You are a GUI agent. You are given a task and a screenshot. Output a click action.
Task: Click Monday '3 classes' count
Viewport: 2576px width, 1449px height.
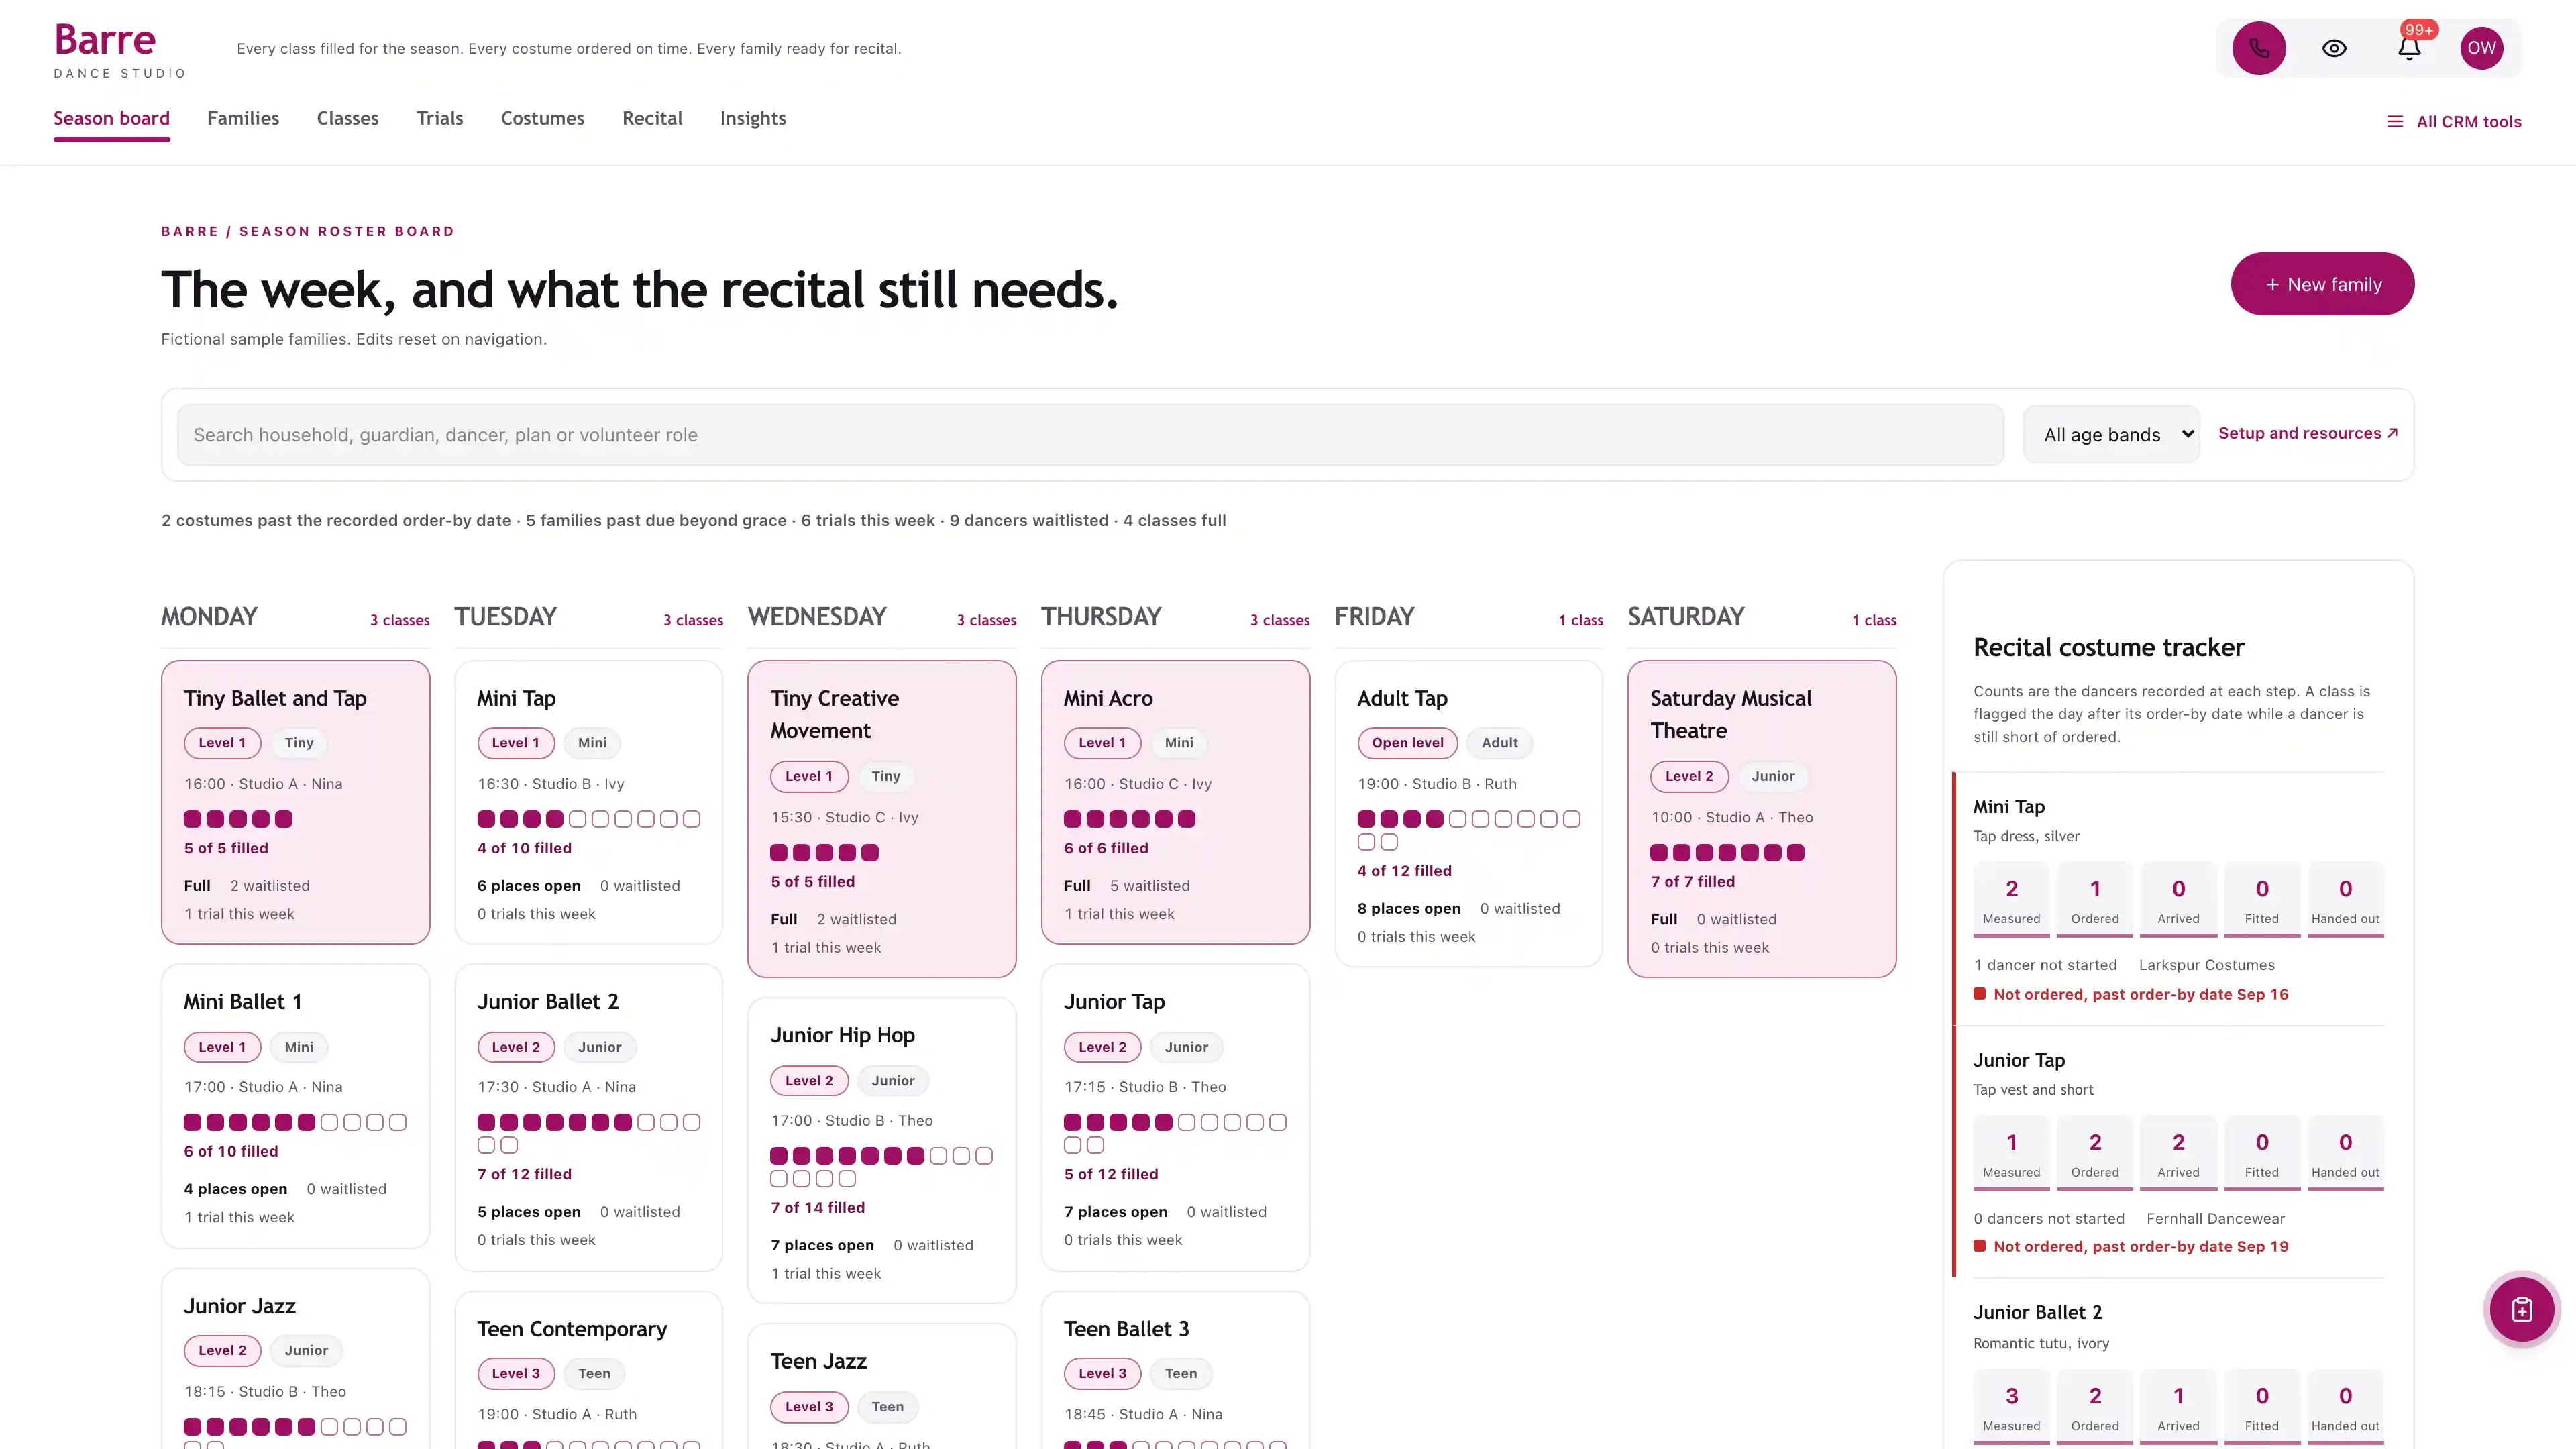(x=400, y=620)
